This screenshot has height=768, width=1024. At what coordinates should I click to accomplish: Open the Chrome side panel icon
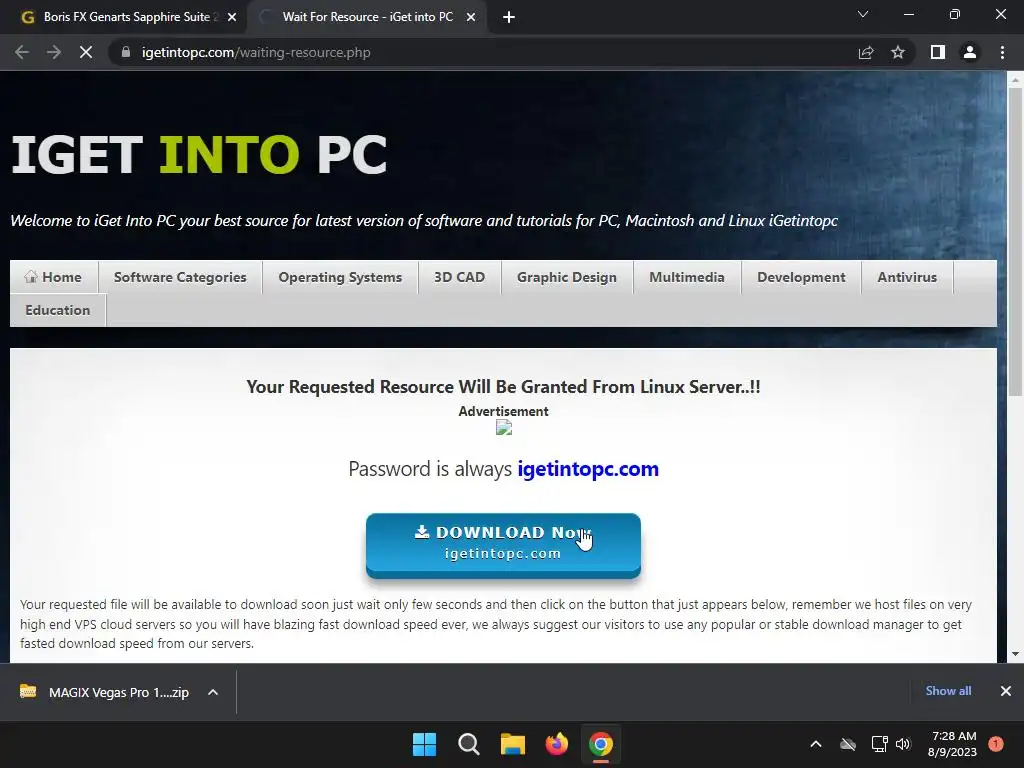point(938,52)
